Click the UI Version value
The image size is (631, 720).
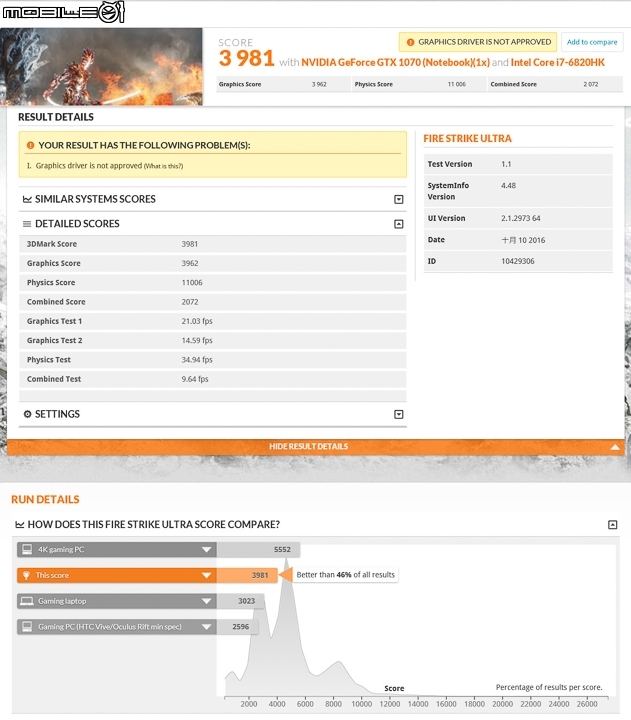tap(521, 219)
